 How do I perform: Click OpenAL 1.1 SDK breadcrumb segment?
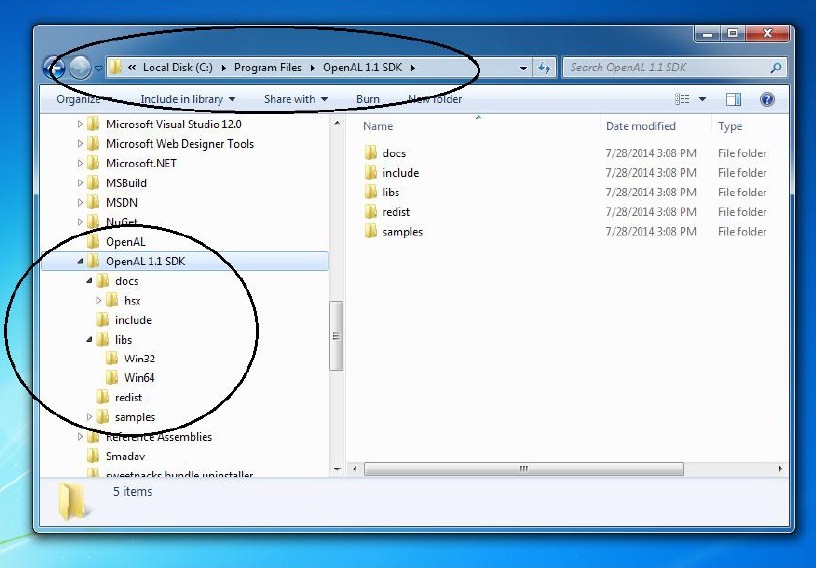pyautogui.click(x=362, y=67)
